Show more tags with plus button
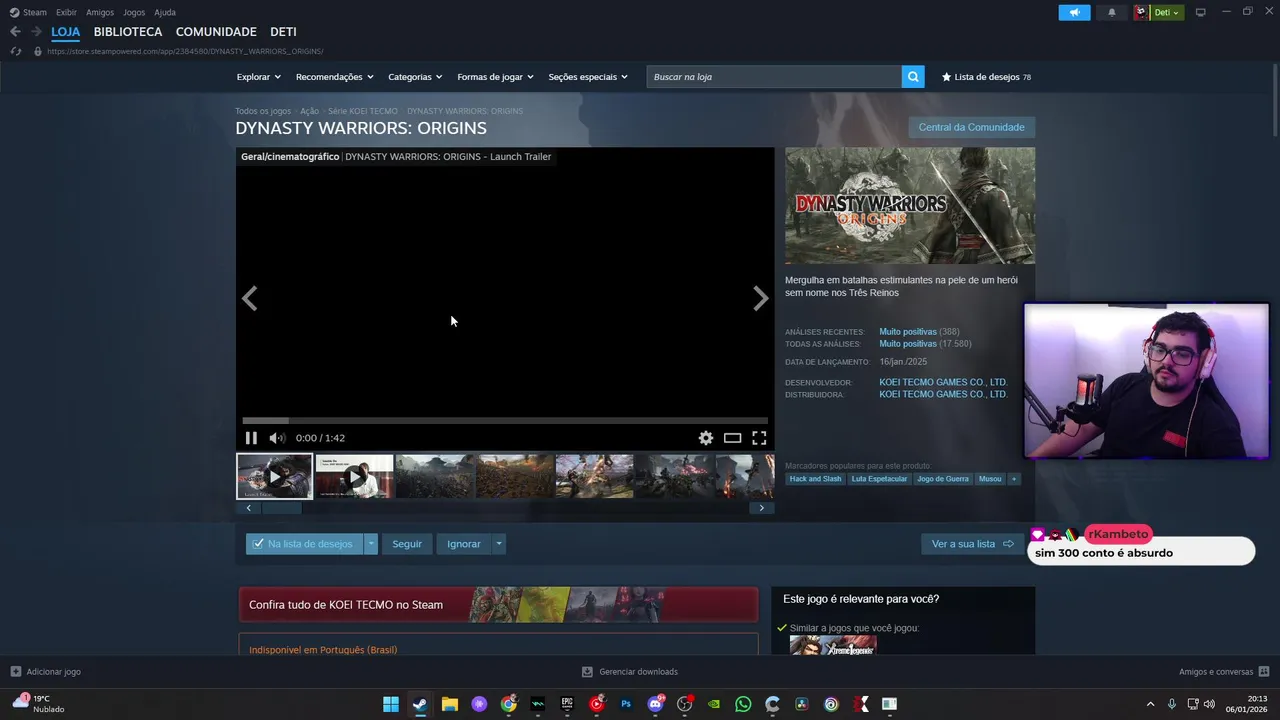The width and height of the screenshot is (1280, 720). point(1014,479)
